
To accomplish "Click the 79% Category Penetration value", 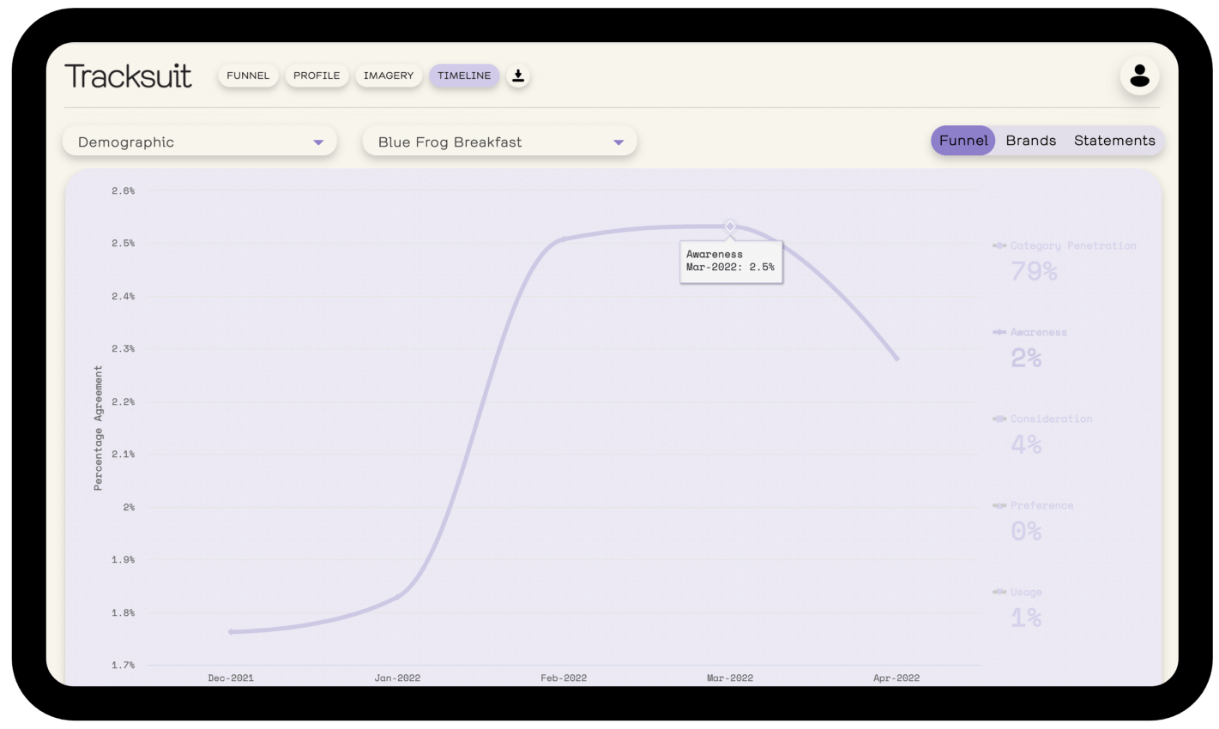I will pyautogui.click(x=1034, y=271).
